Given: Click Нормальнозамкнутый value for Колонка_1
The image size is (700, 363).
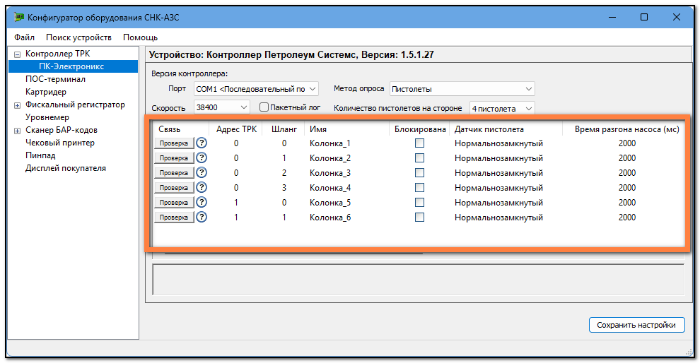Looking at the screenshot, I should tap(499, 143).
